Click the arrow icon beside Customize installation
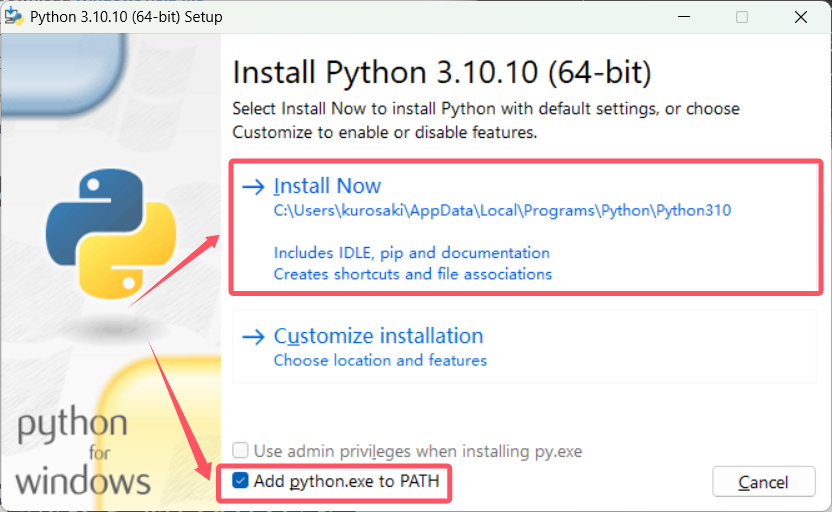832x512 pixels. 254,337
